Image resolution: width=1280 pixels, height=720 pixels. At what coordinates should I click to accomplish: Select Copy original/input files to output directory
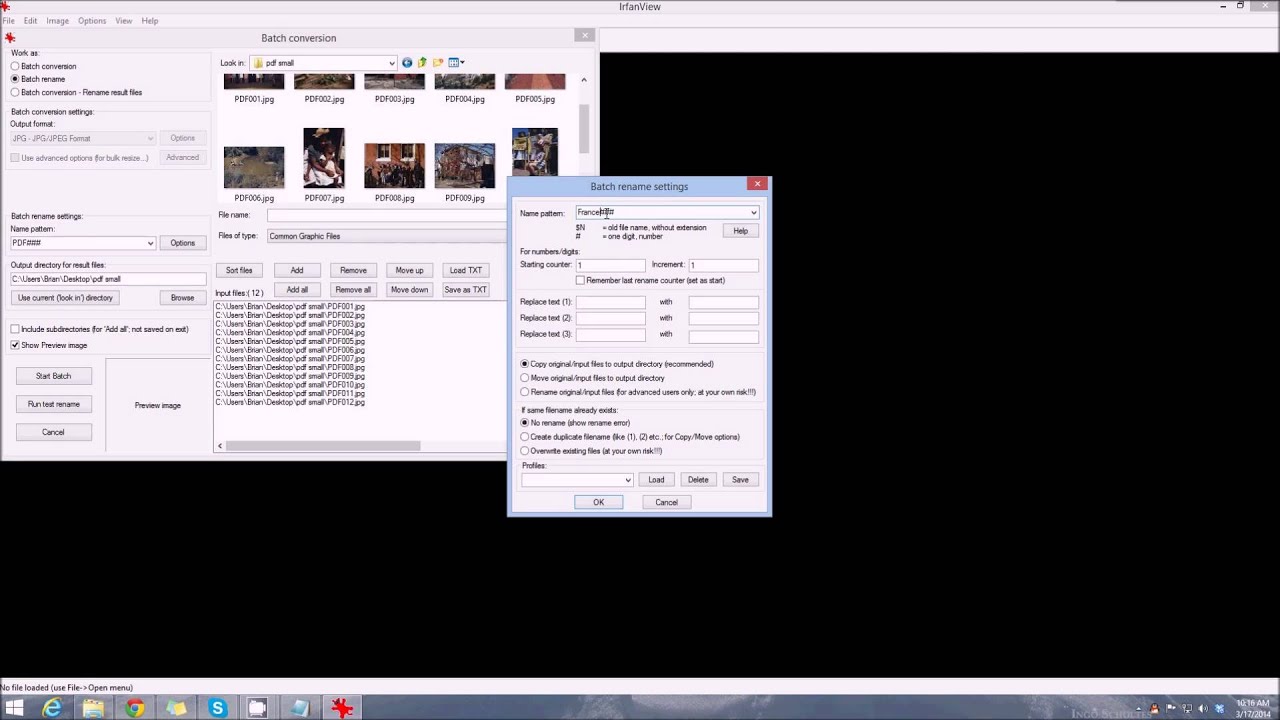pos(524,364)
